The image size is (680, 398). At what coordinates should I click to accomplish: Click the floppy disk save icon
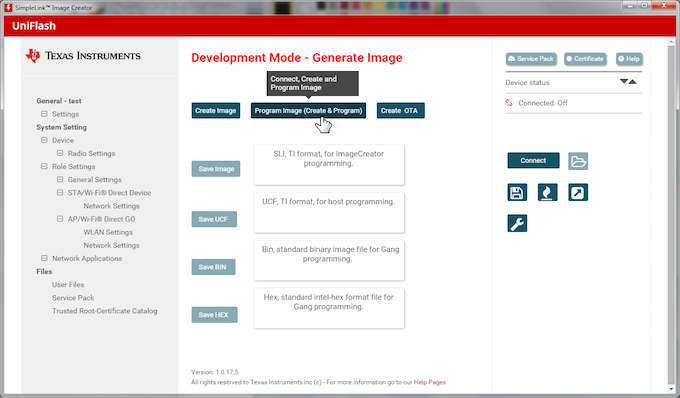(x=517, y=192)
